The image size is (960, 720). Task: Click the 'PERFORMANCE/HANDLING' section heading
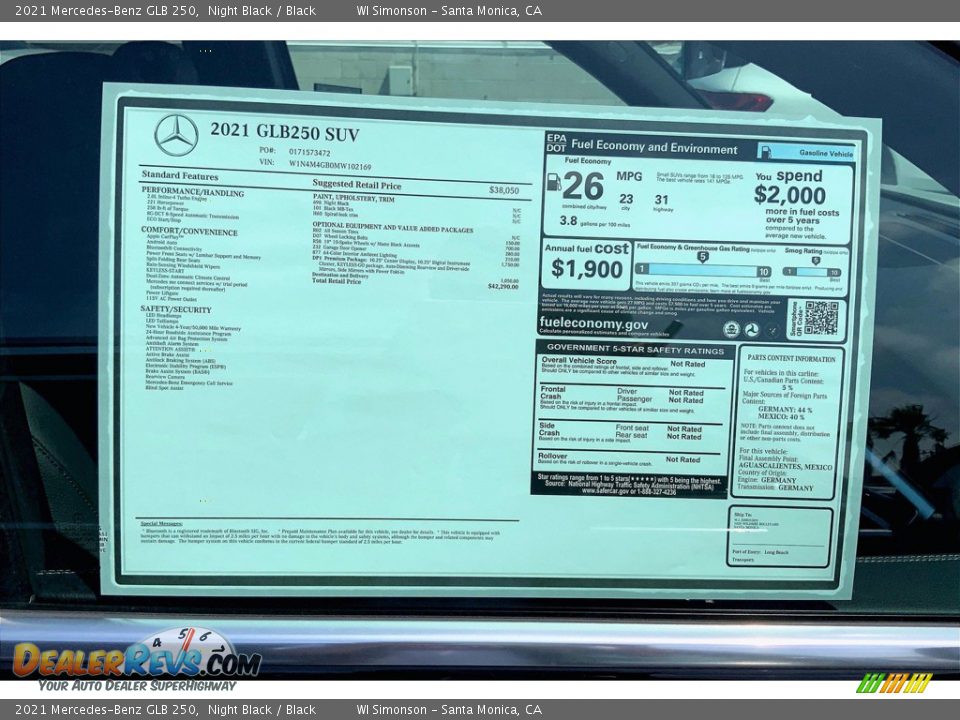pos(193,192)
